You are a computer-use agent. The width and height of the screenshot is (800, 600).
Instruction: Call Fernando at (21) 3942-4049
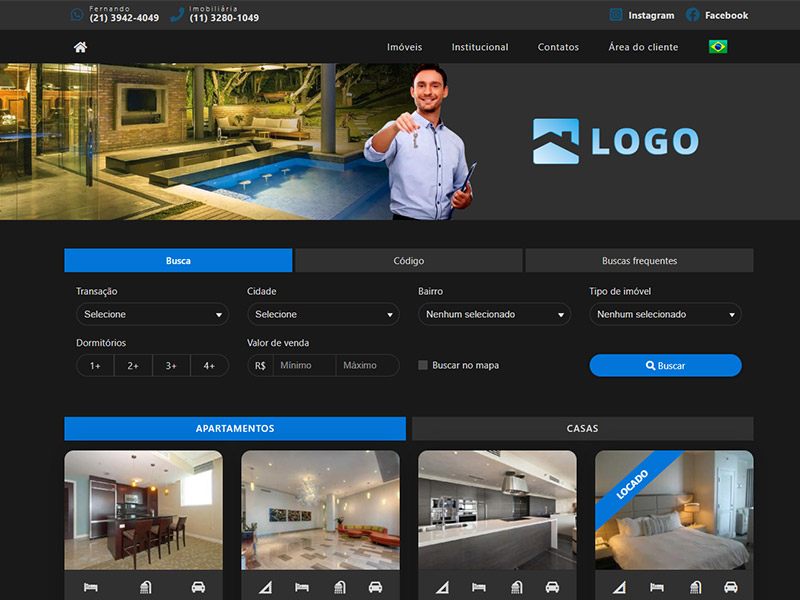pyautogui.click(x=124, y=18)
